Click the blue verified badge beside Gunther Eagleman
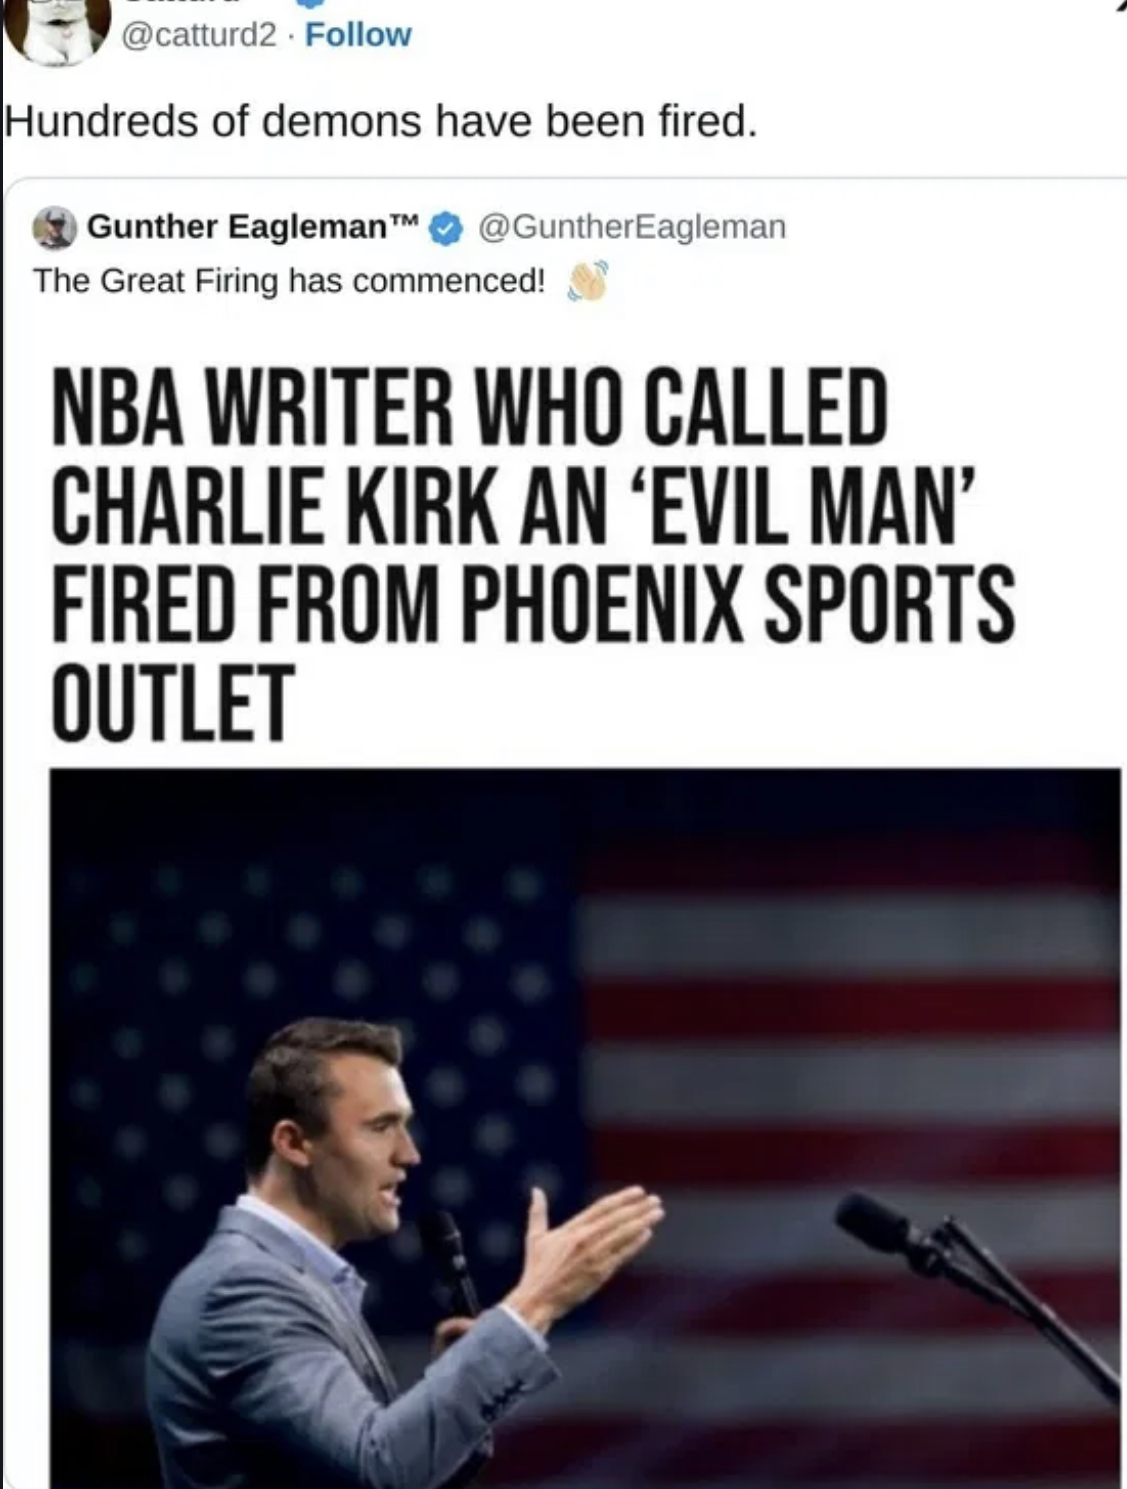 tap(445, 229)
